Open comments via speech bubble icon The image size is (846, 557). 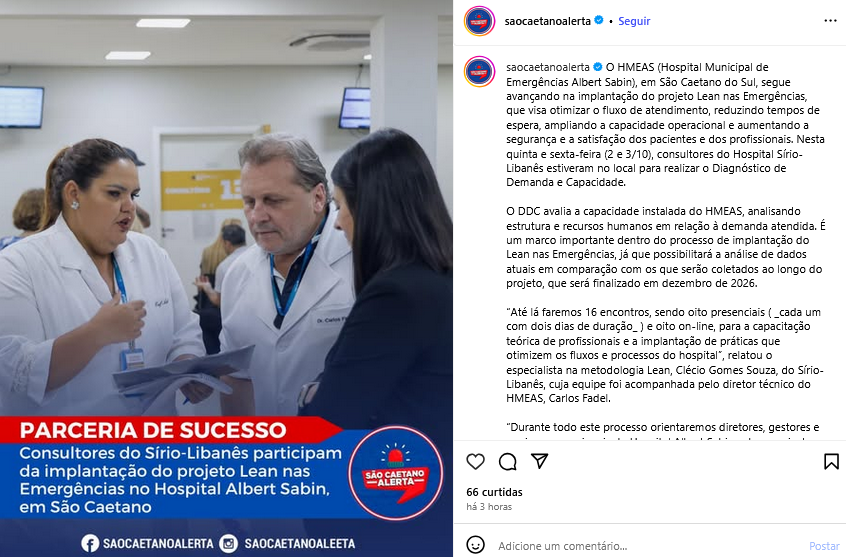click(x=508, y=461)
